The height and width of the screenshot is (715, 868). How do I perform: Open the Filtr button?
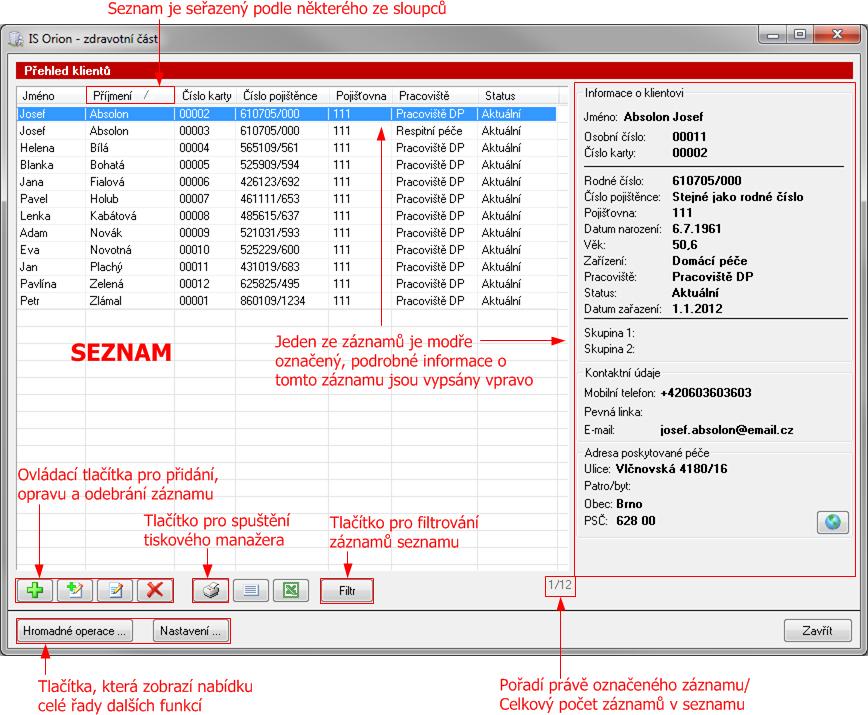[x=347, y=590]
